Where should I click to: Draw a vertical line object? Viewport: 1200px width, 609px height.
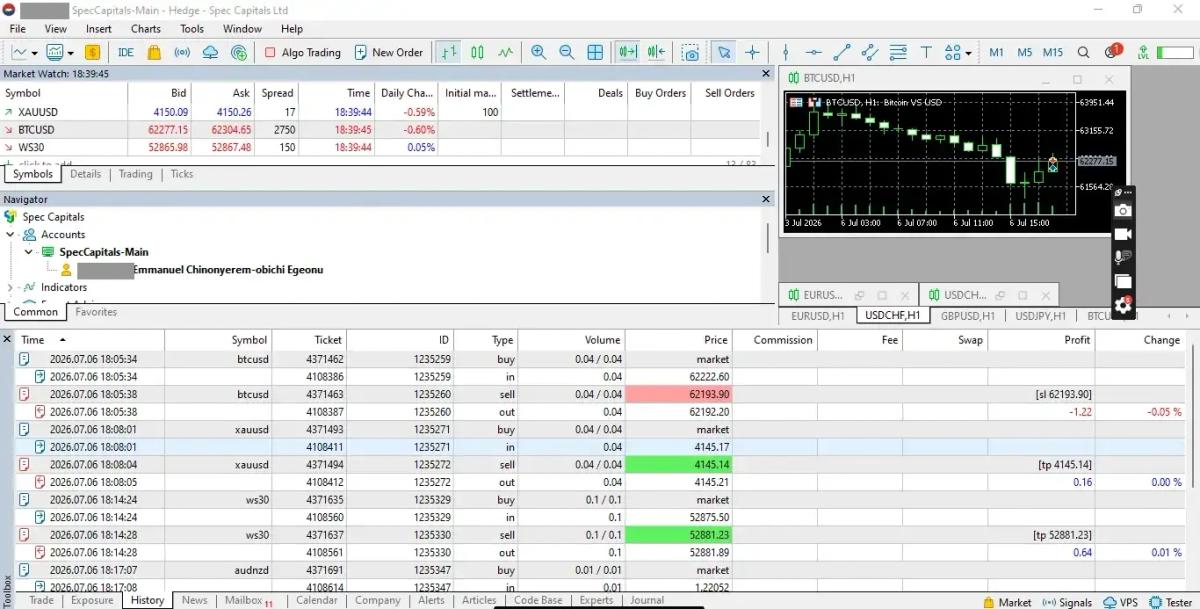click(x=786, y=52)
